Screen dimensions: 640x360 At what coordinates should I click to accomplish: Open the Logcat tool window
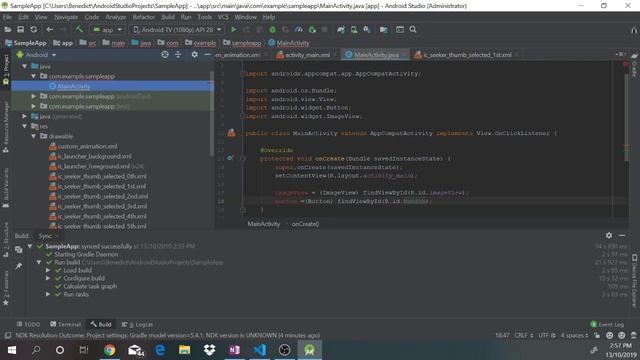pos(138,324)
